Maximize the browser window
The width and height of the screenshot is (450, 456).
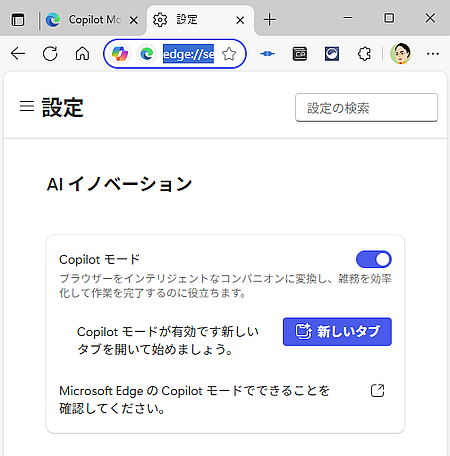tap(389, 18)
